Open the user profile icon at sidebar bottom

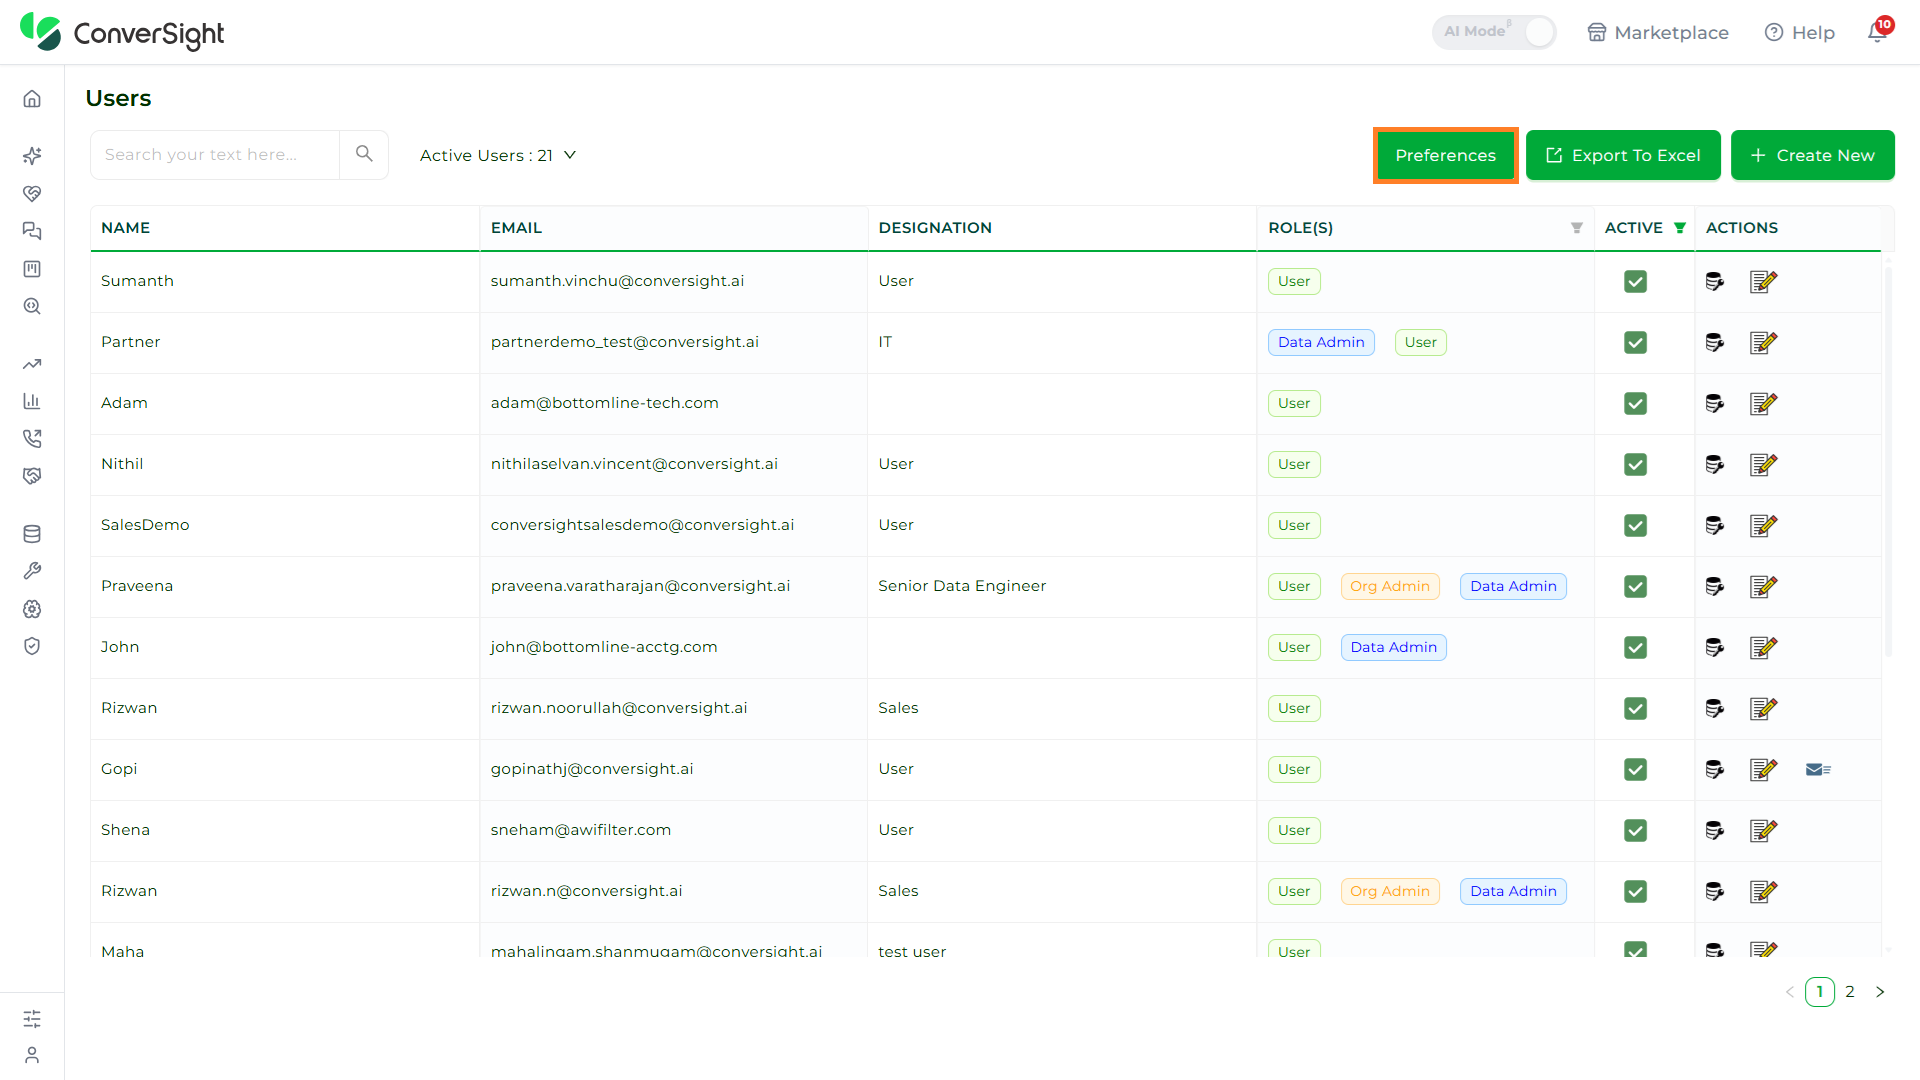[32, 1055]
